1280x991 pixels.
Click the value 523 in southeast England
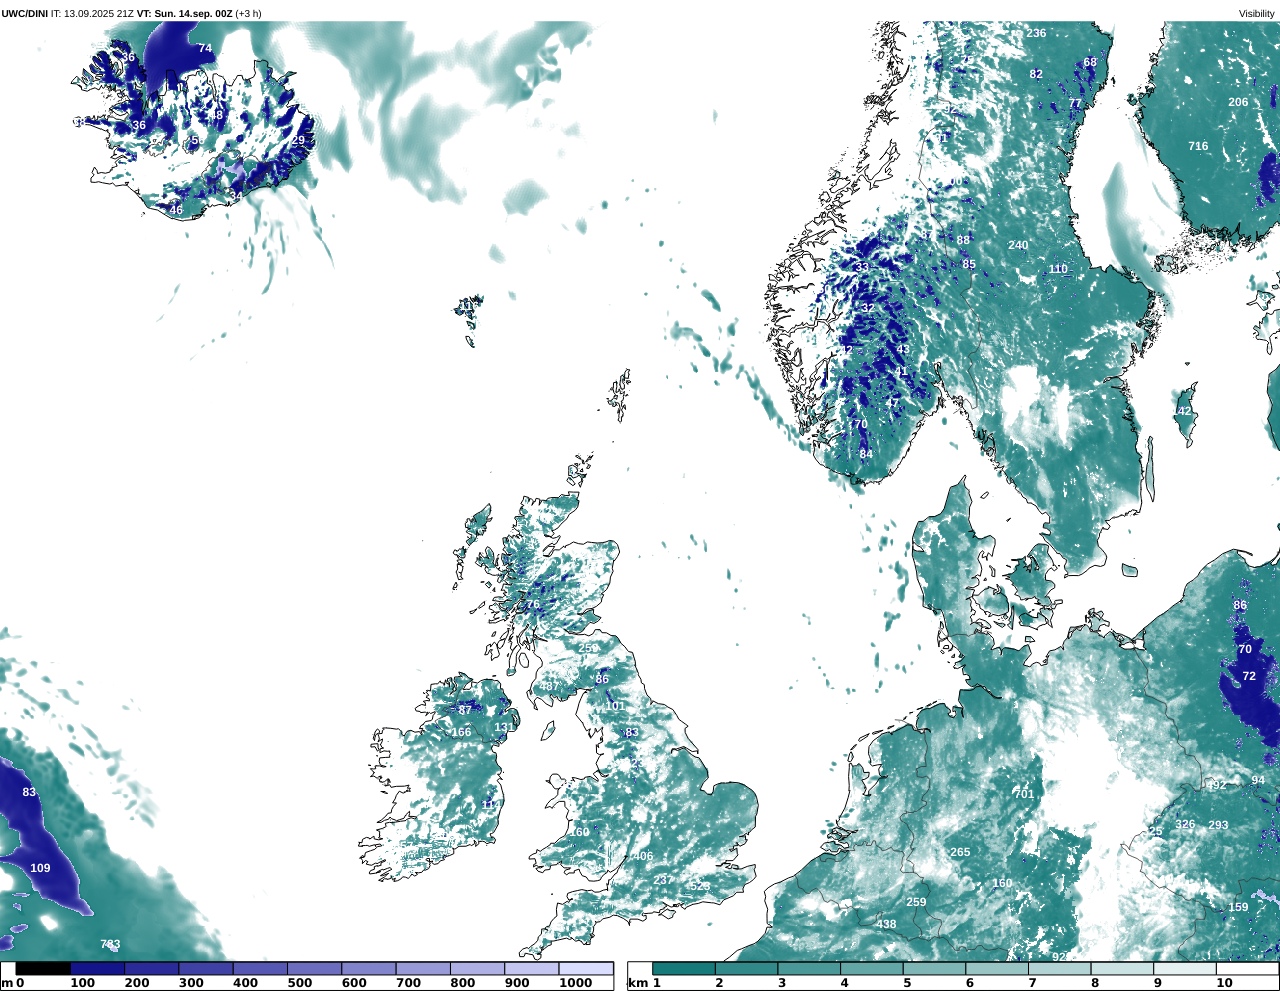tap(700, 886)
